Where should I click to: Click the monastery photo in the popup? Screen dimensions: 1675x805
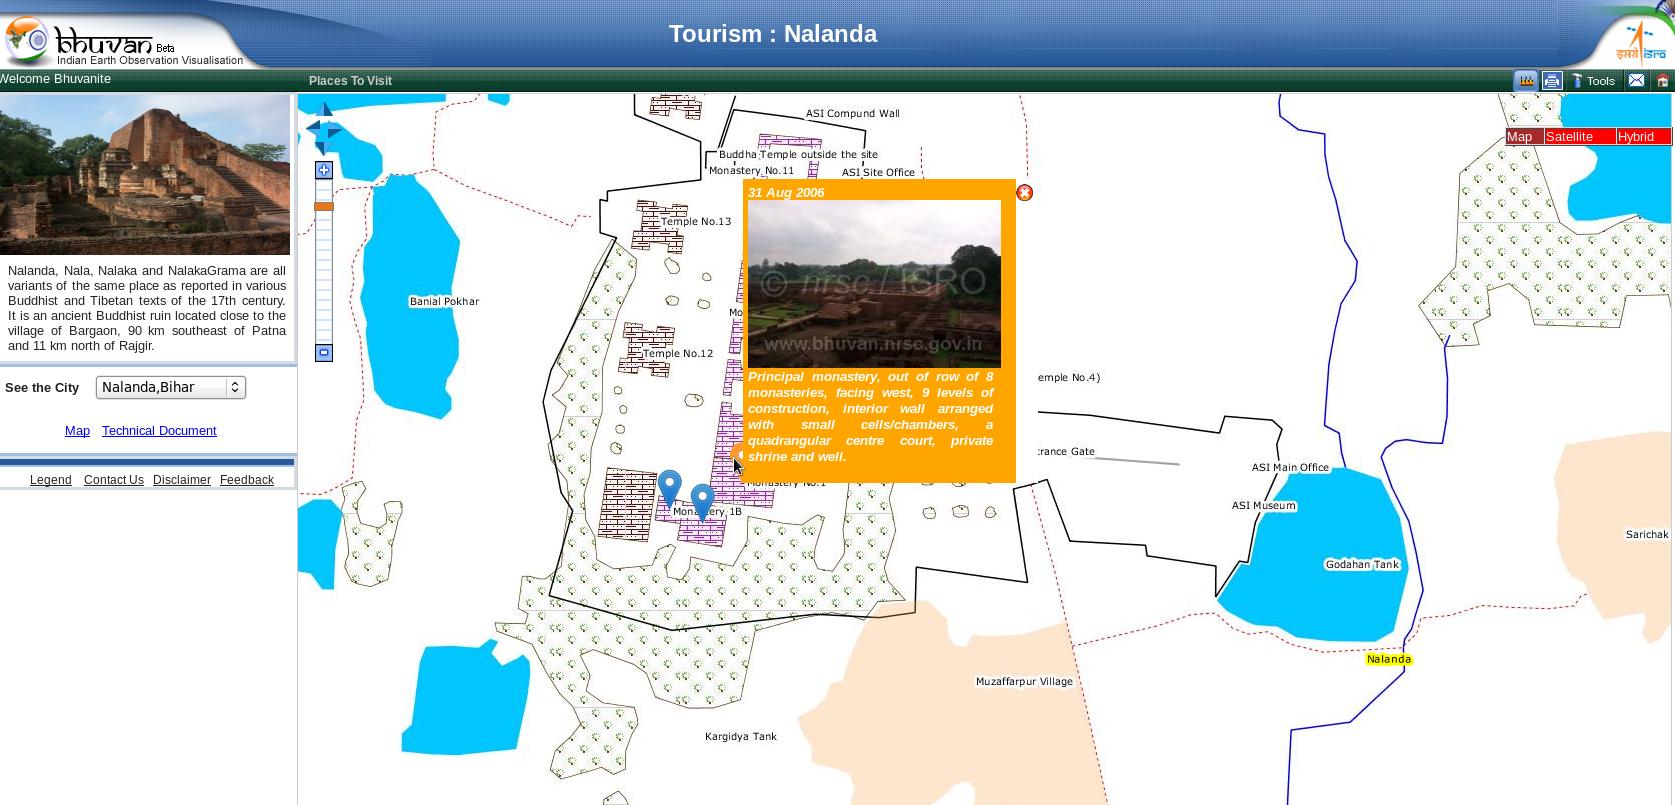874,284
